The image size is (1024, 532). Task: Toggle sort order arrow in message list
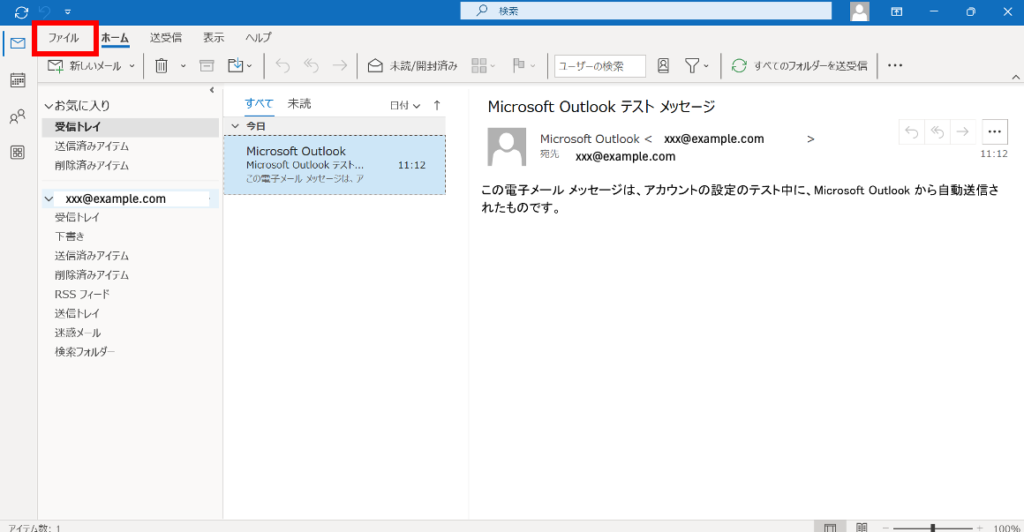point(436,105)
